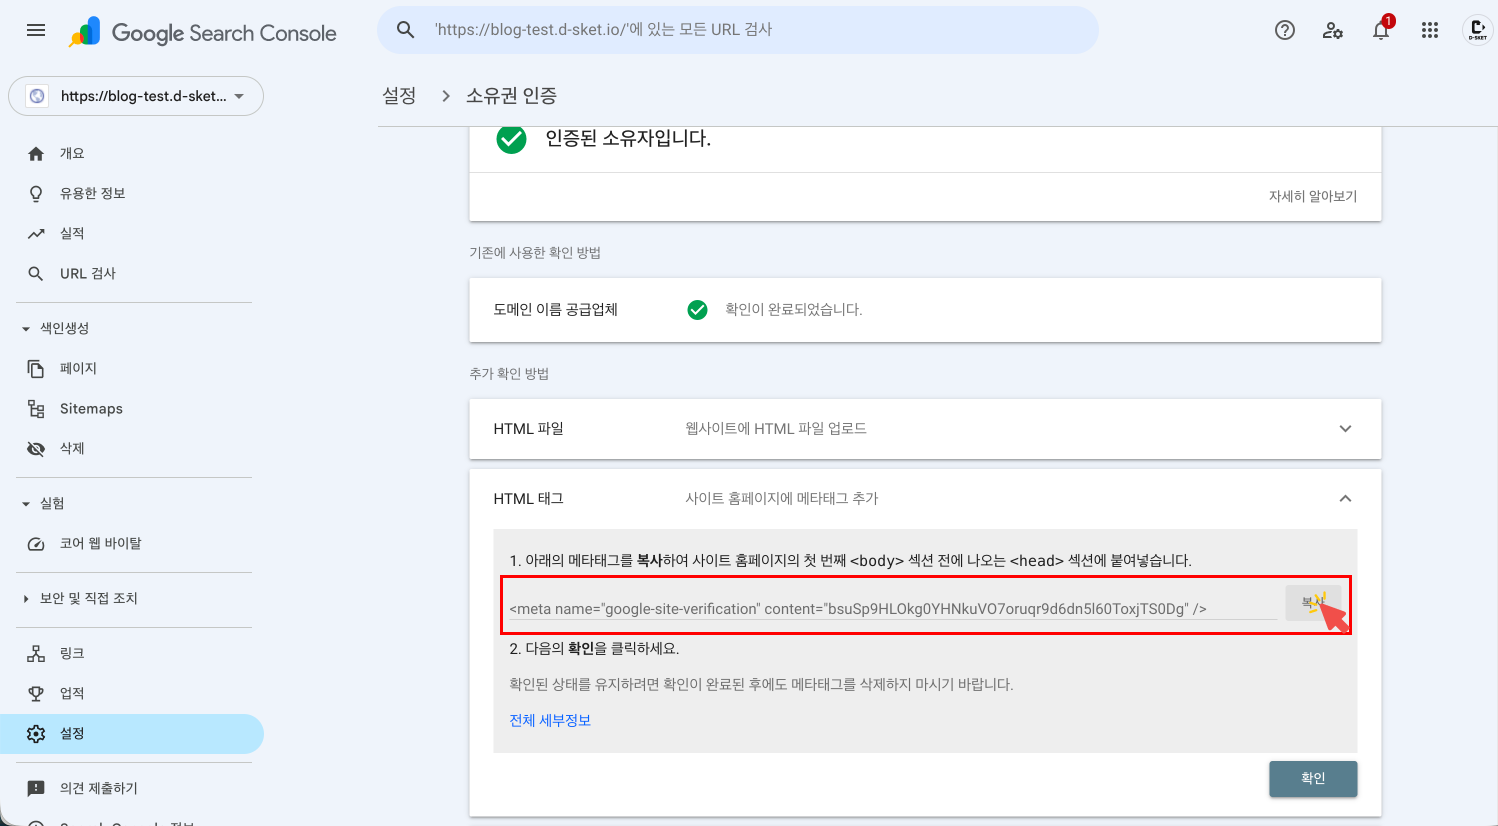Image resolution: width=1498 pixels, height=826 pixels.
Task: Open the Google apps grid
Action: [x=1429, y=30]
